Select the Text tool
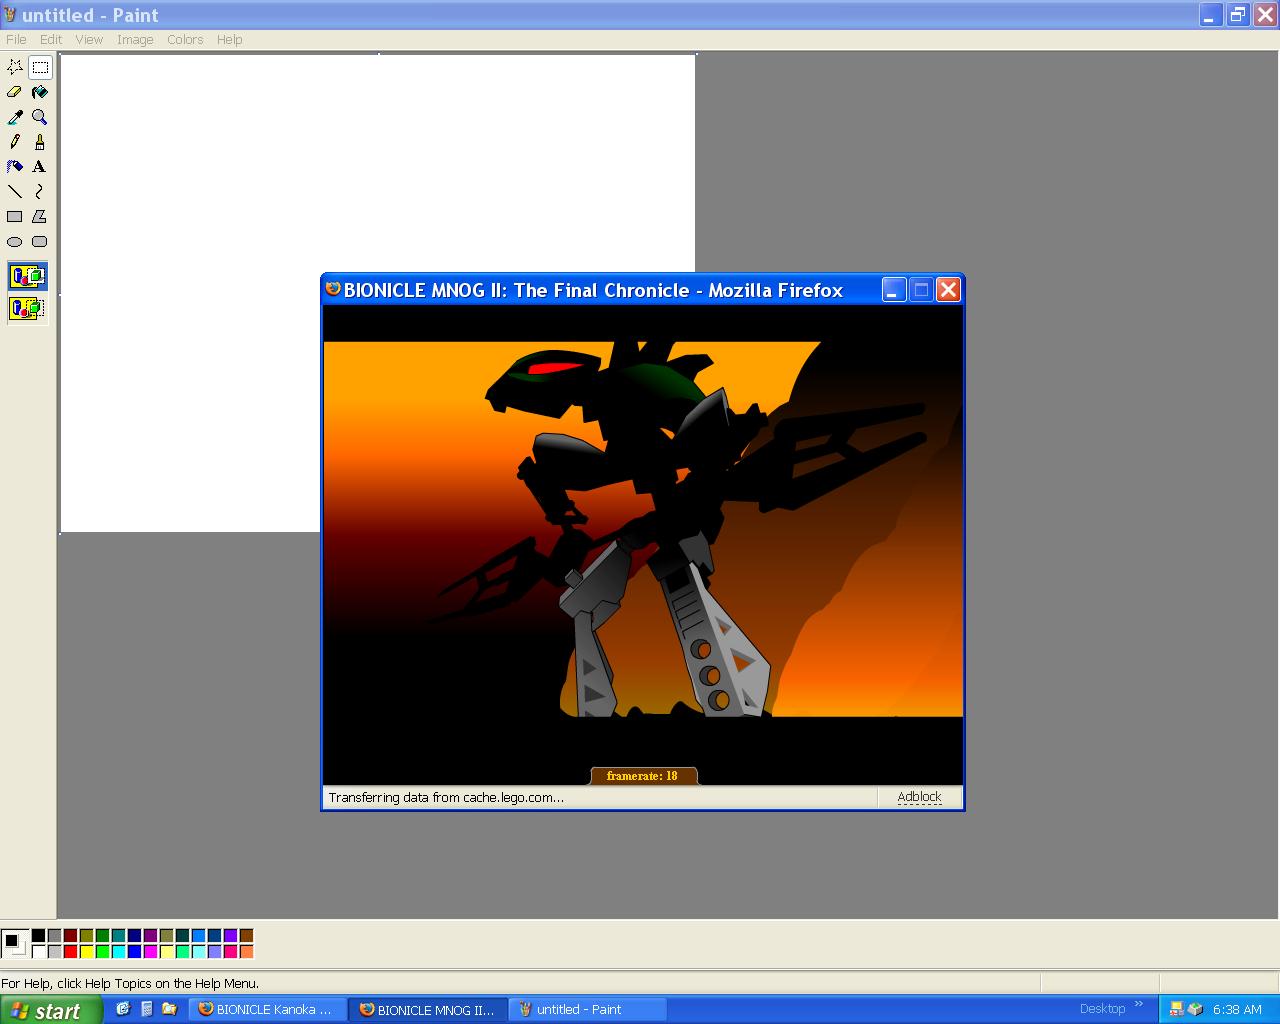The height and width of the screenshot is (1024, 1280). click(x=40, y=167)
